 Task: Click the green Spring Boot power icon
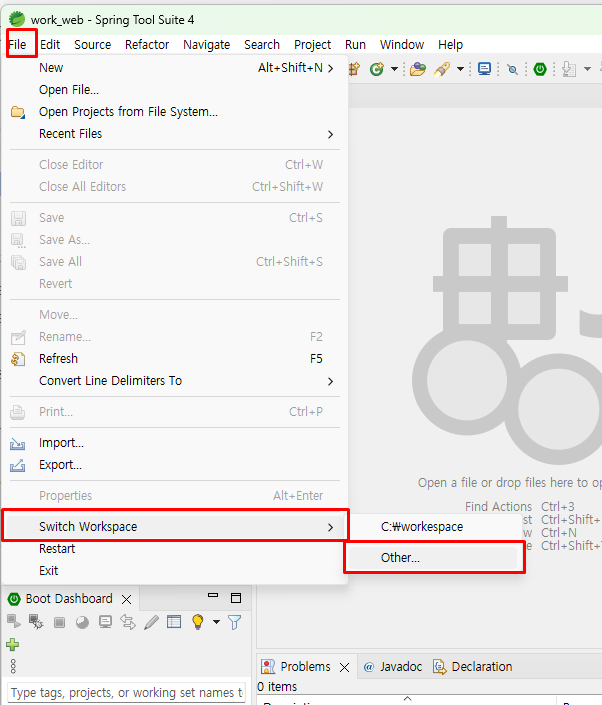540,69
